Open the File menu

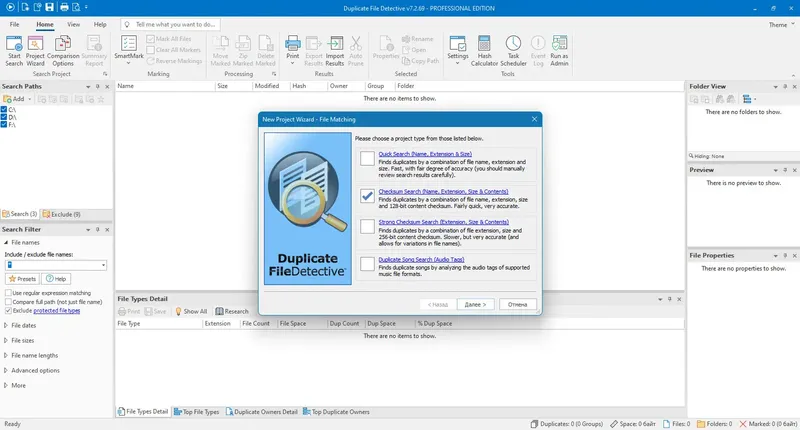point(14,24)
